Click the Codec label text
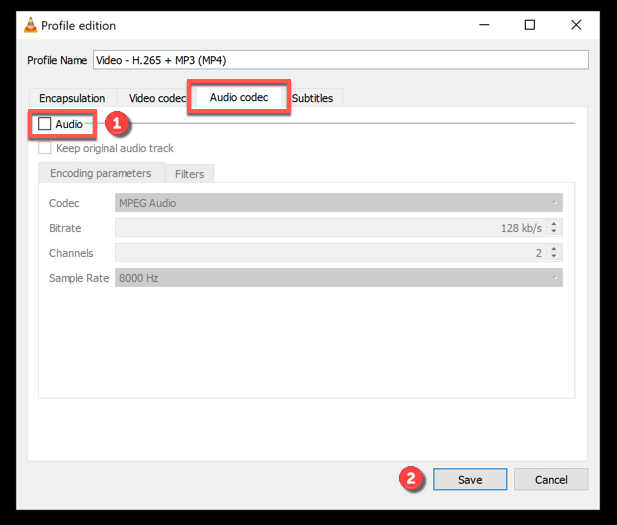 click(64, 203)
